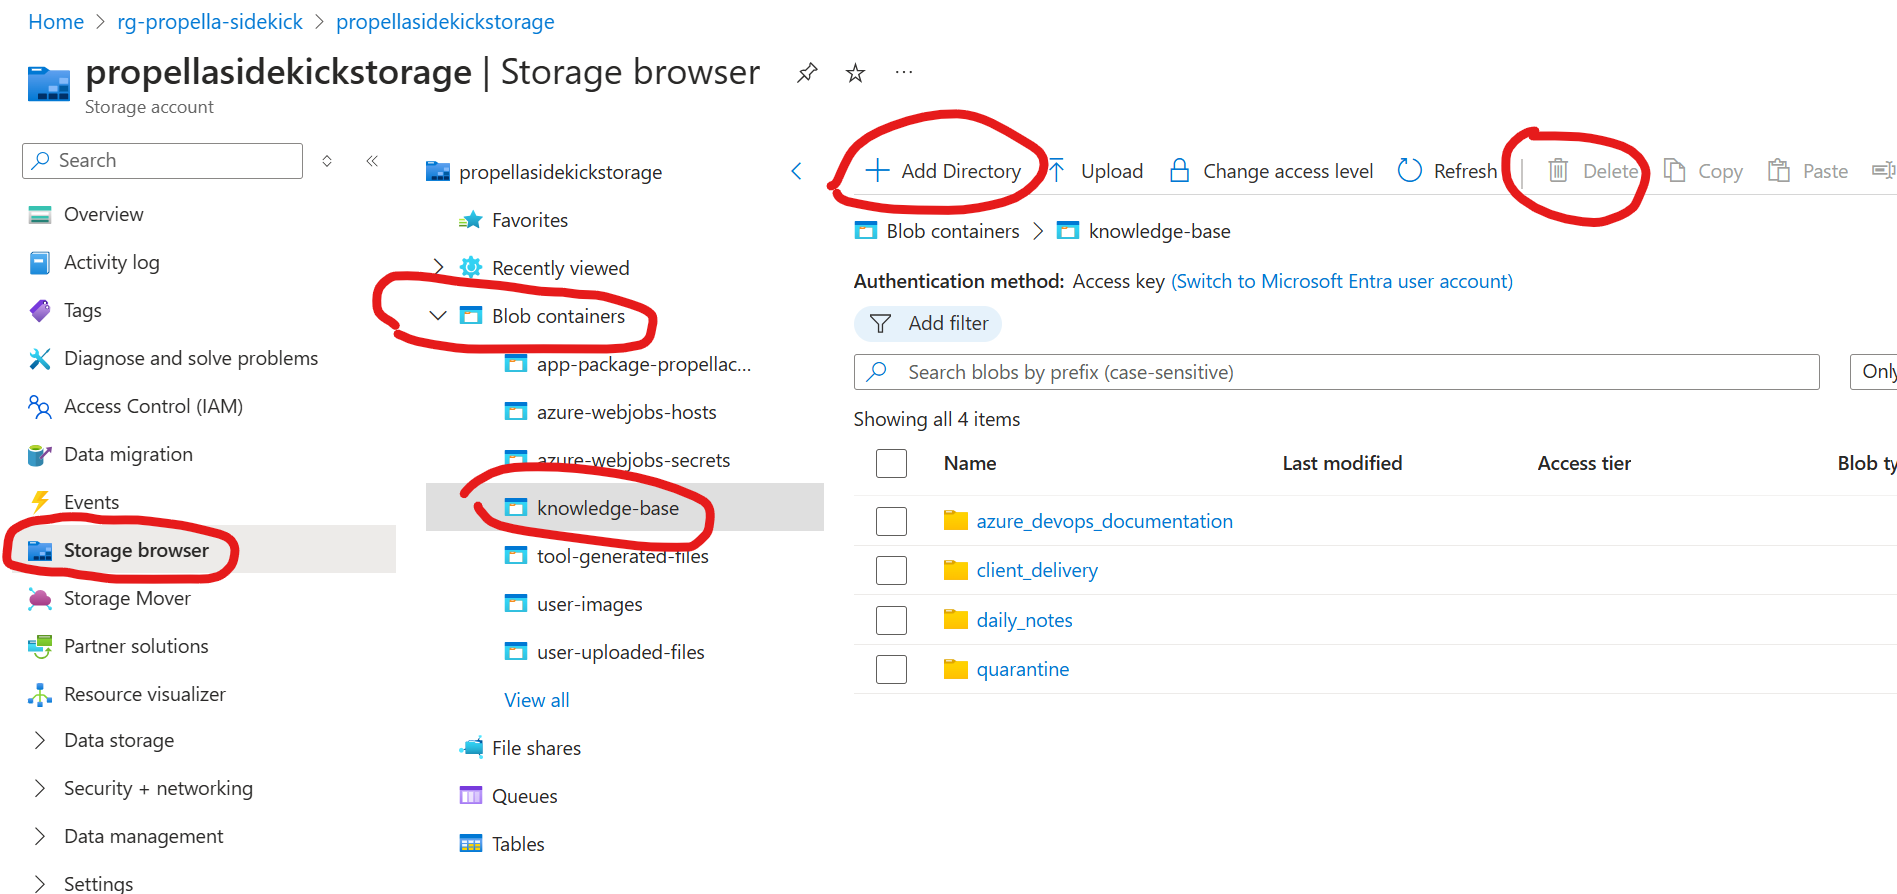
Task: Open the user-uploaded-files container
Action: pyautogui.click(x=620, y=652)
